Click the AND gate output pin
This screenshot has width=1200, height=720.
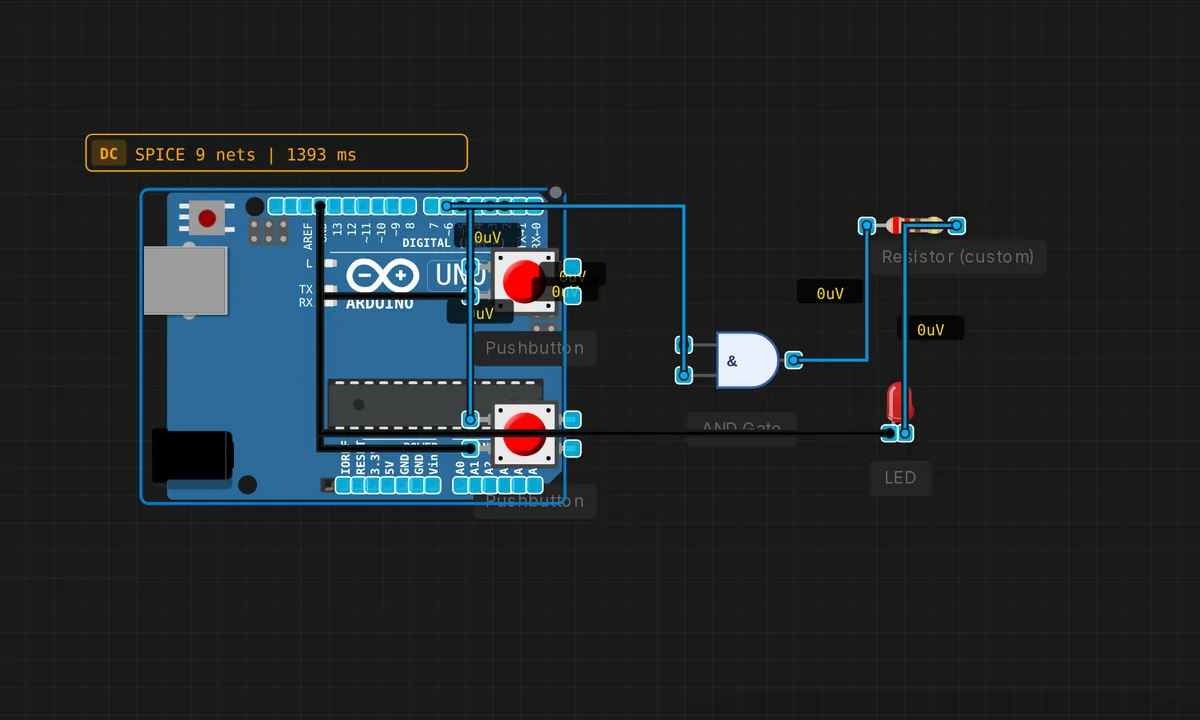coord(793,360)
